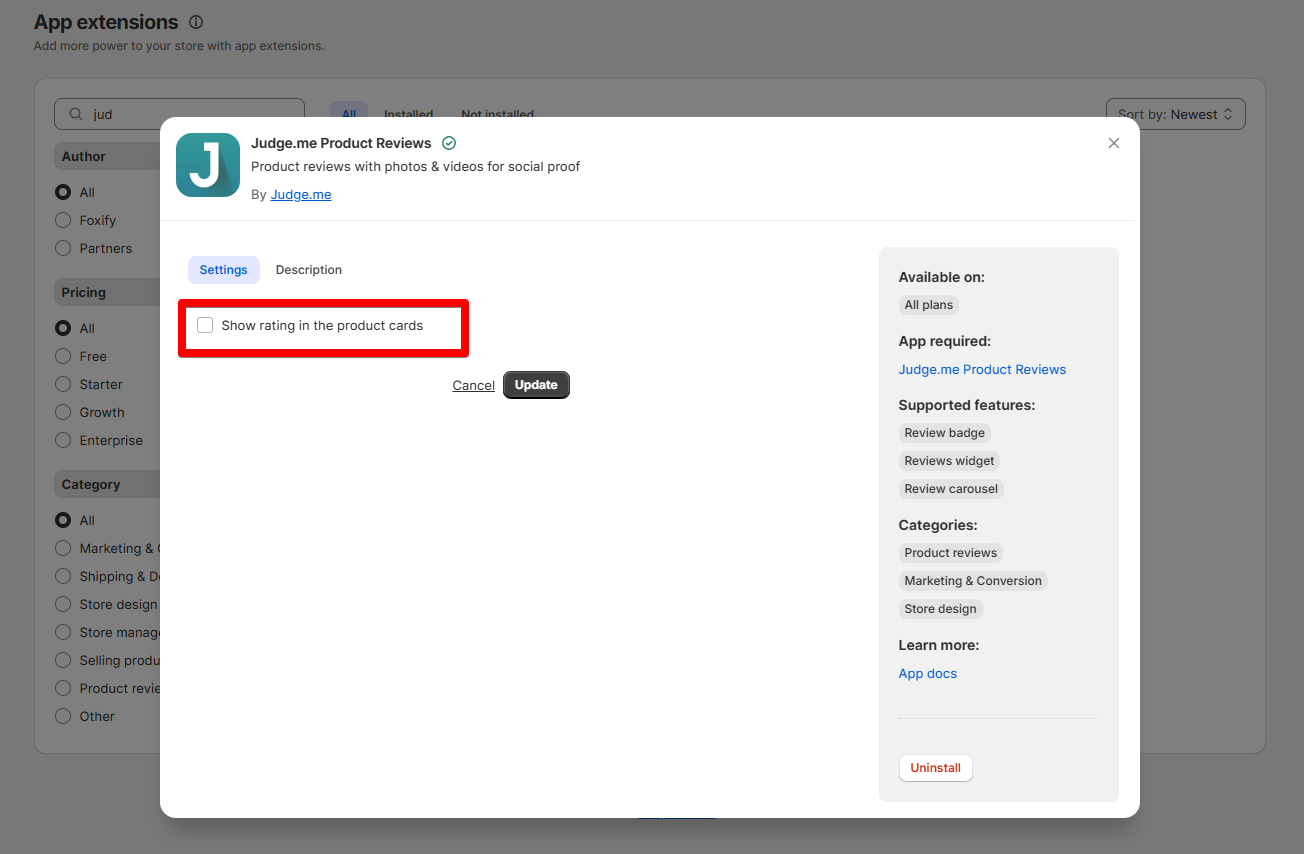Select the All author radio button
The image size is (1304, 854).
pyautogui.click(x=63, y=192)
